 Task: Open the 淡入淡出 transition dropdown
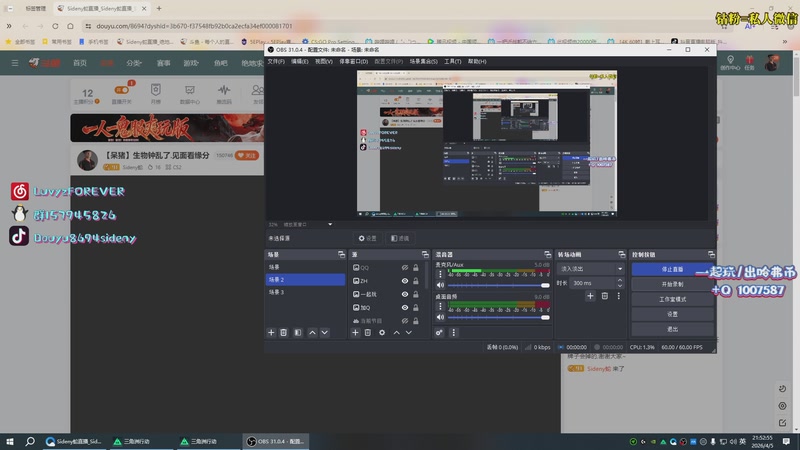[x=591, y=269]
